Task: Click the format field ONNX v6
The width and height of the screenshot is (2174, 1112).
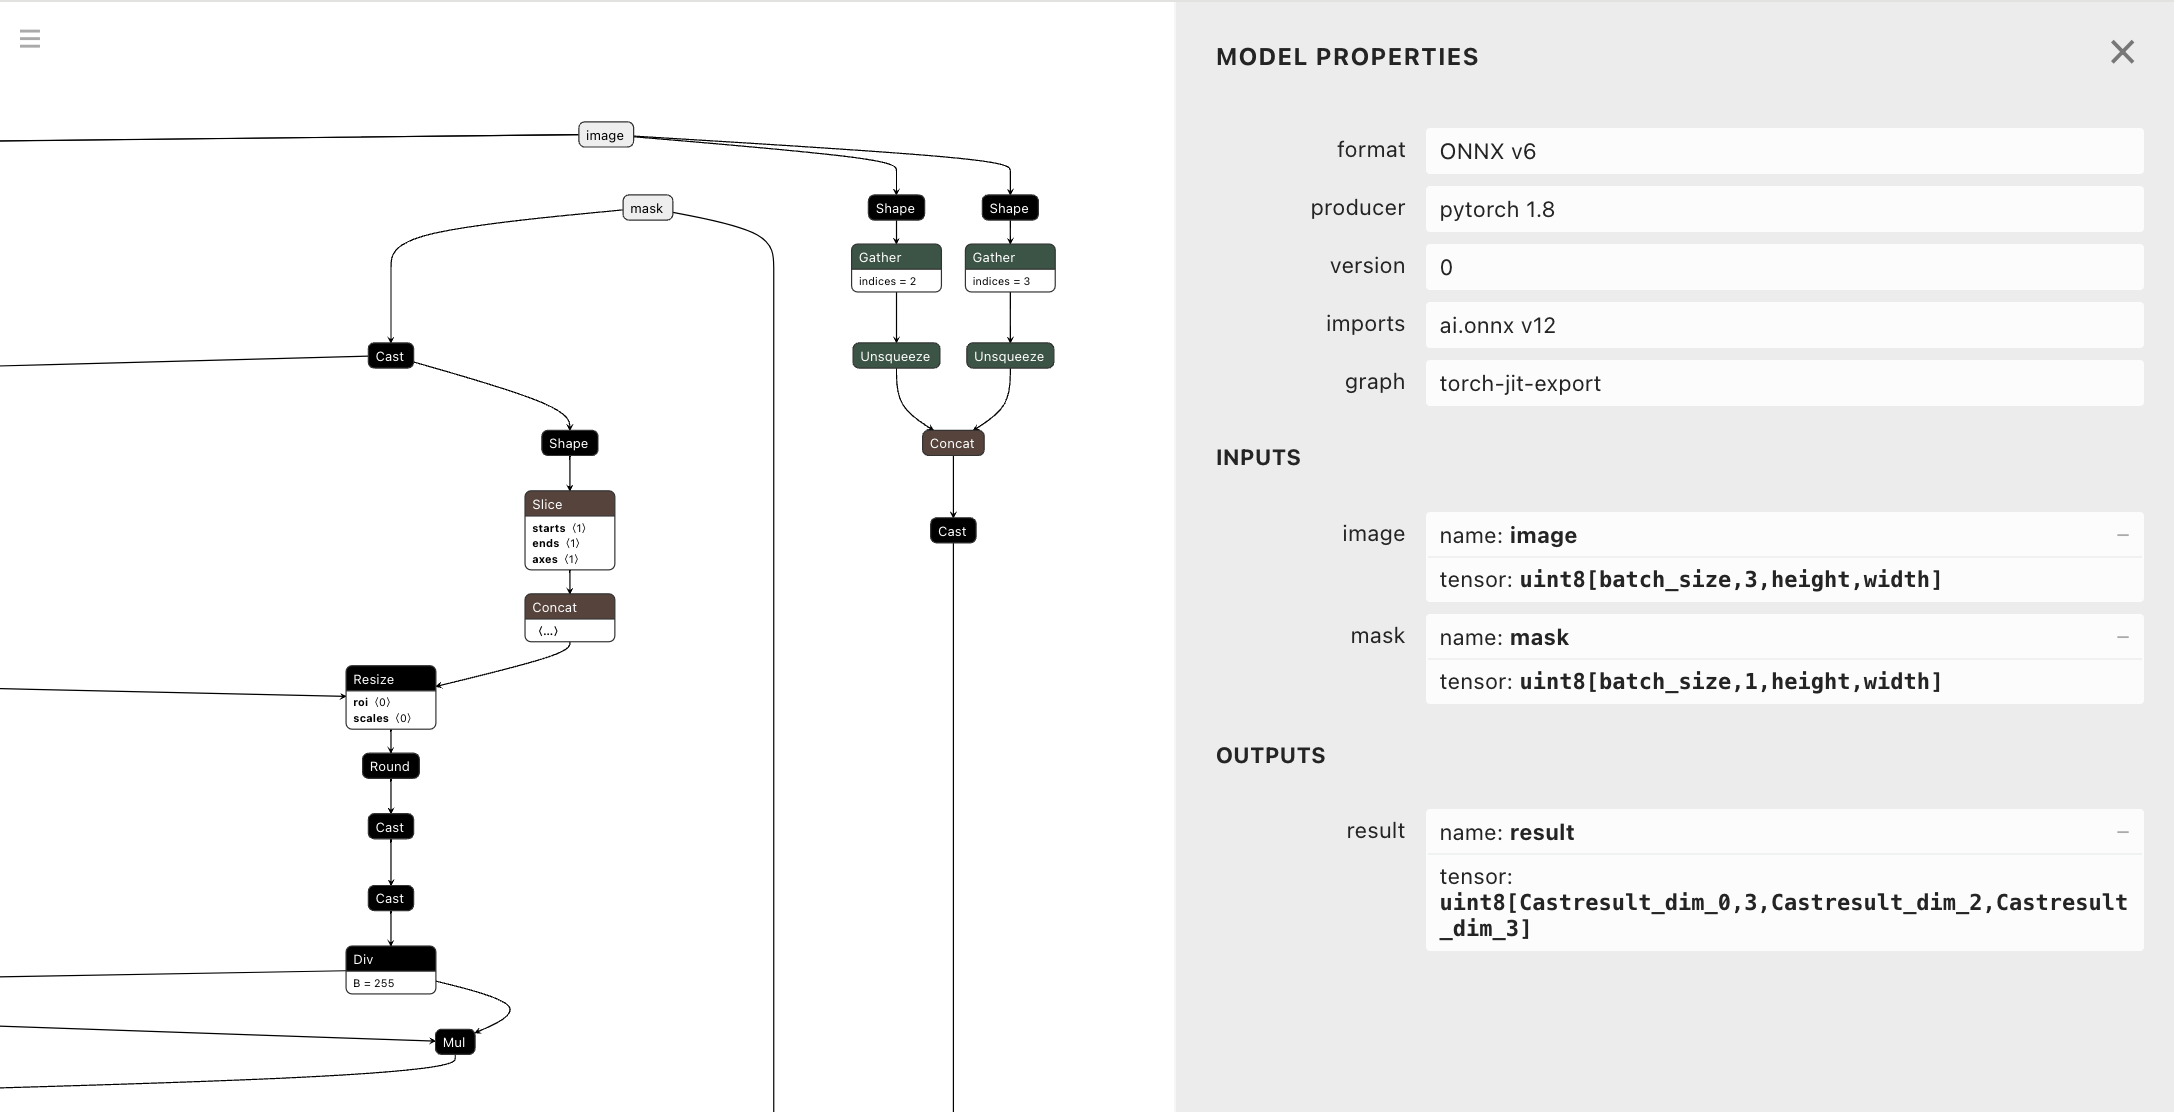Action: (x=1784, y=151)
